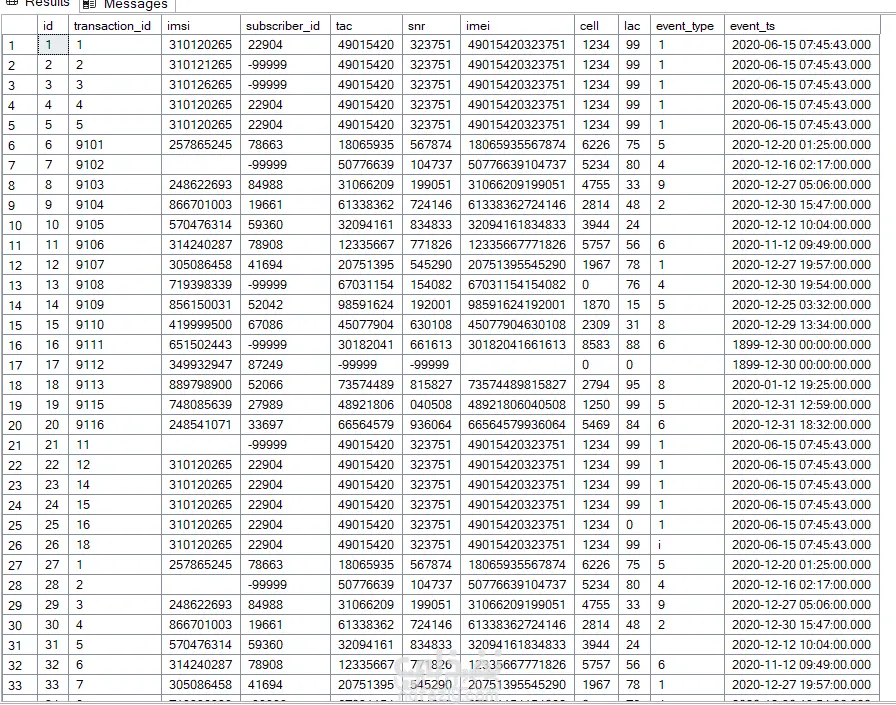Click the snr column header
The height and width of the screenshot is (705, 896).
pos(431,26)
